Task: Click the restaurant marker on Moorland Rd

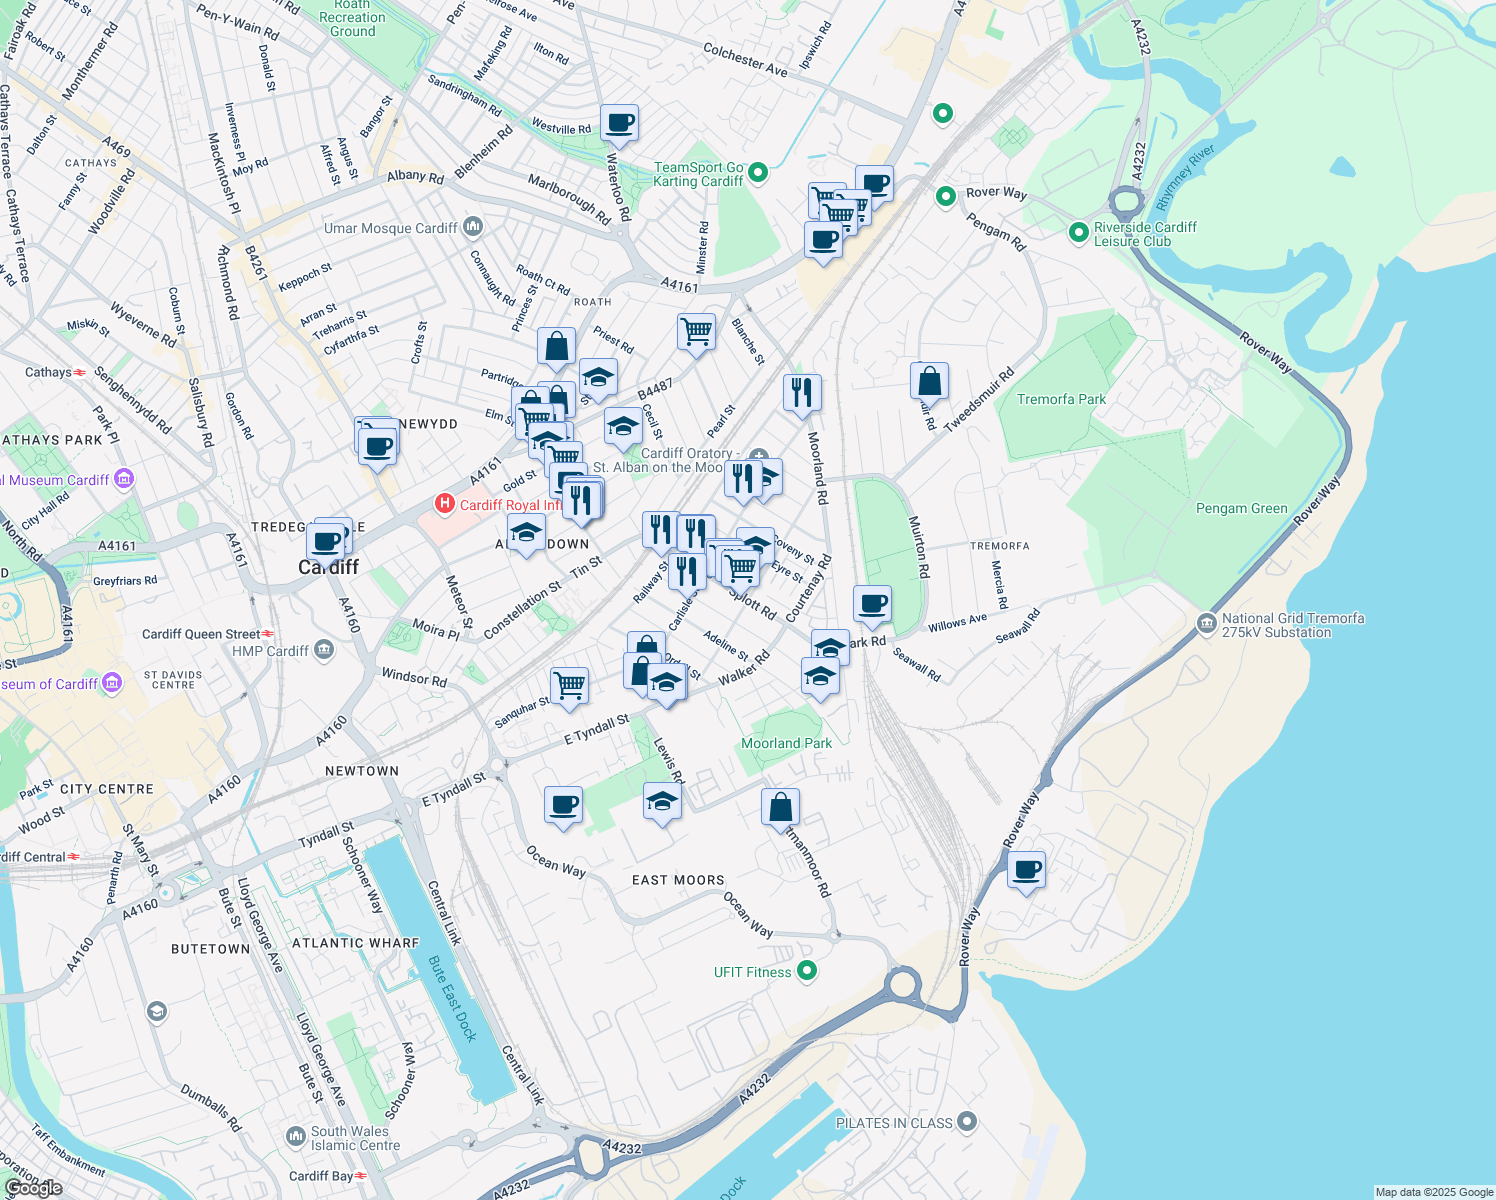Action: point(802,395)
